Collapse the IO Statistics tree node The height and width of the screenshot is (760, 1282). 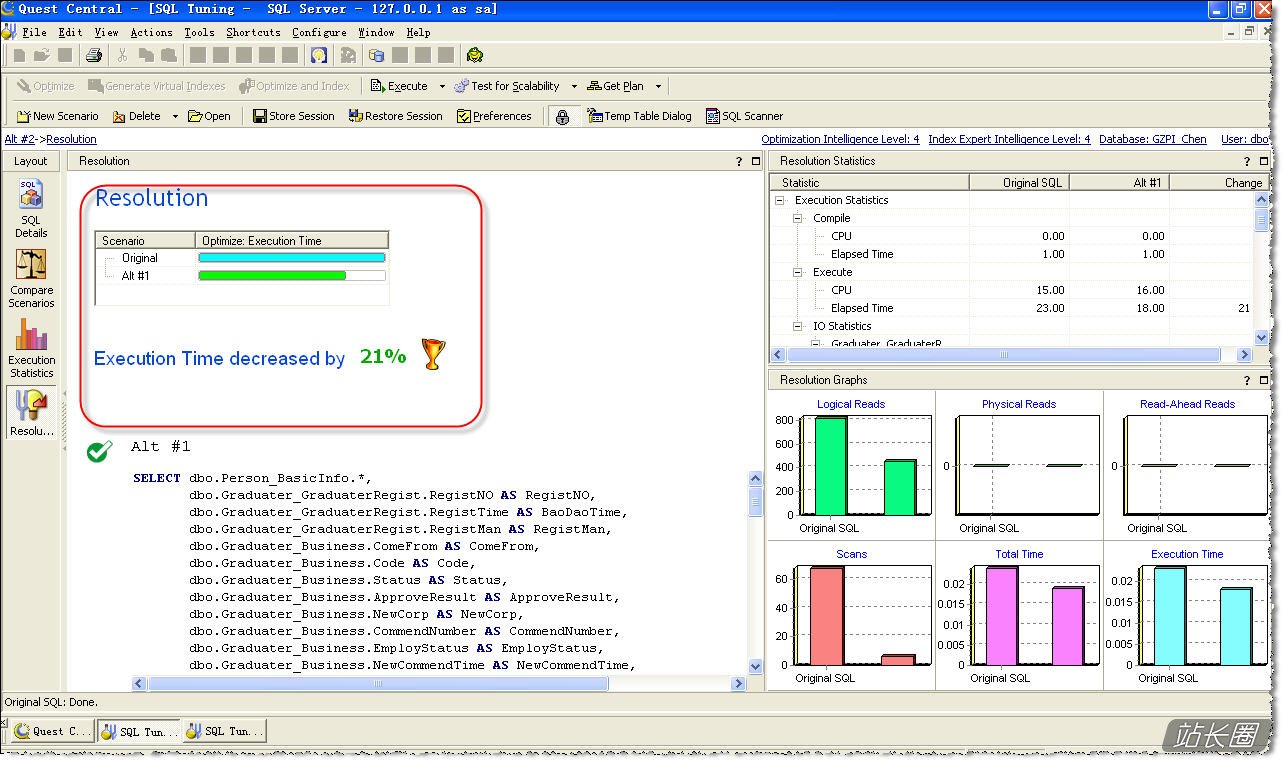pyautogui.click(x=798, y=326)
